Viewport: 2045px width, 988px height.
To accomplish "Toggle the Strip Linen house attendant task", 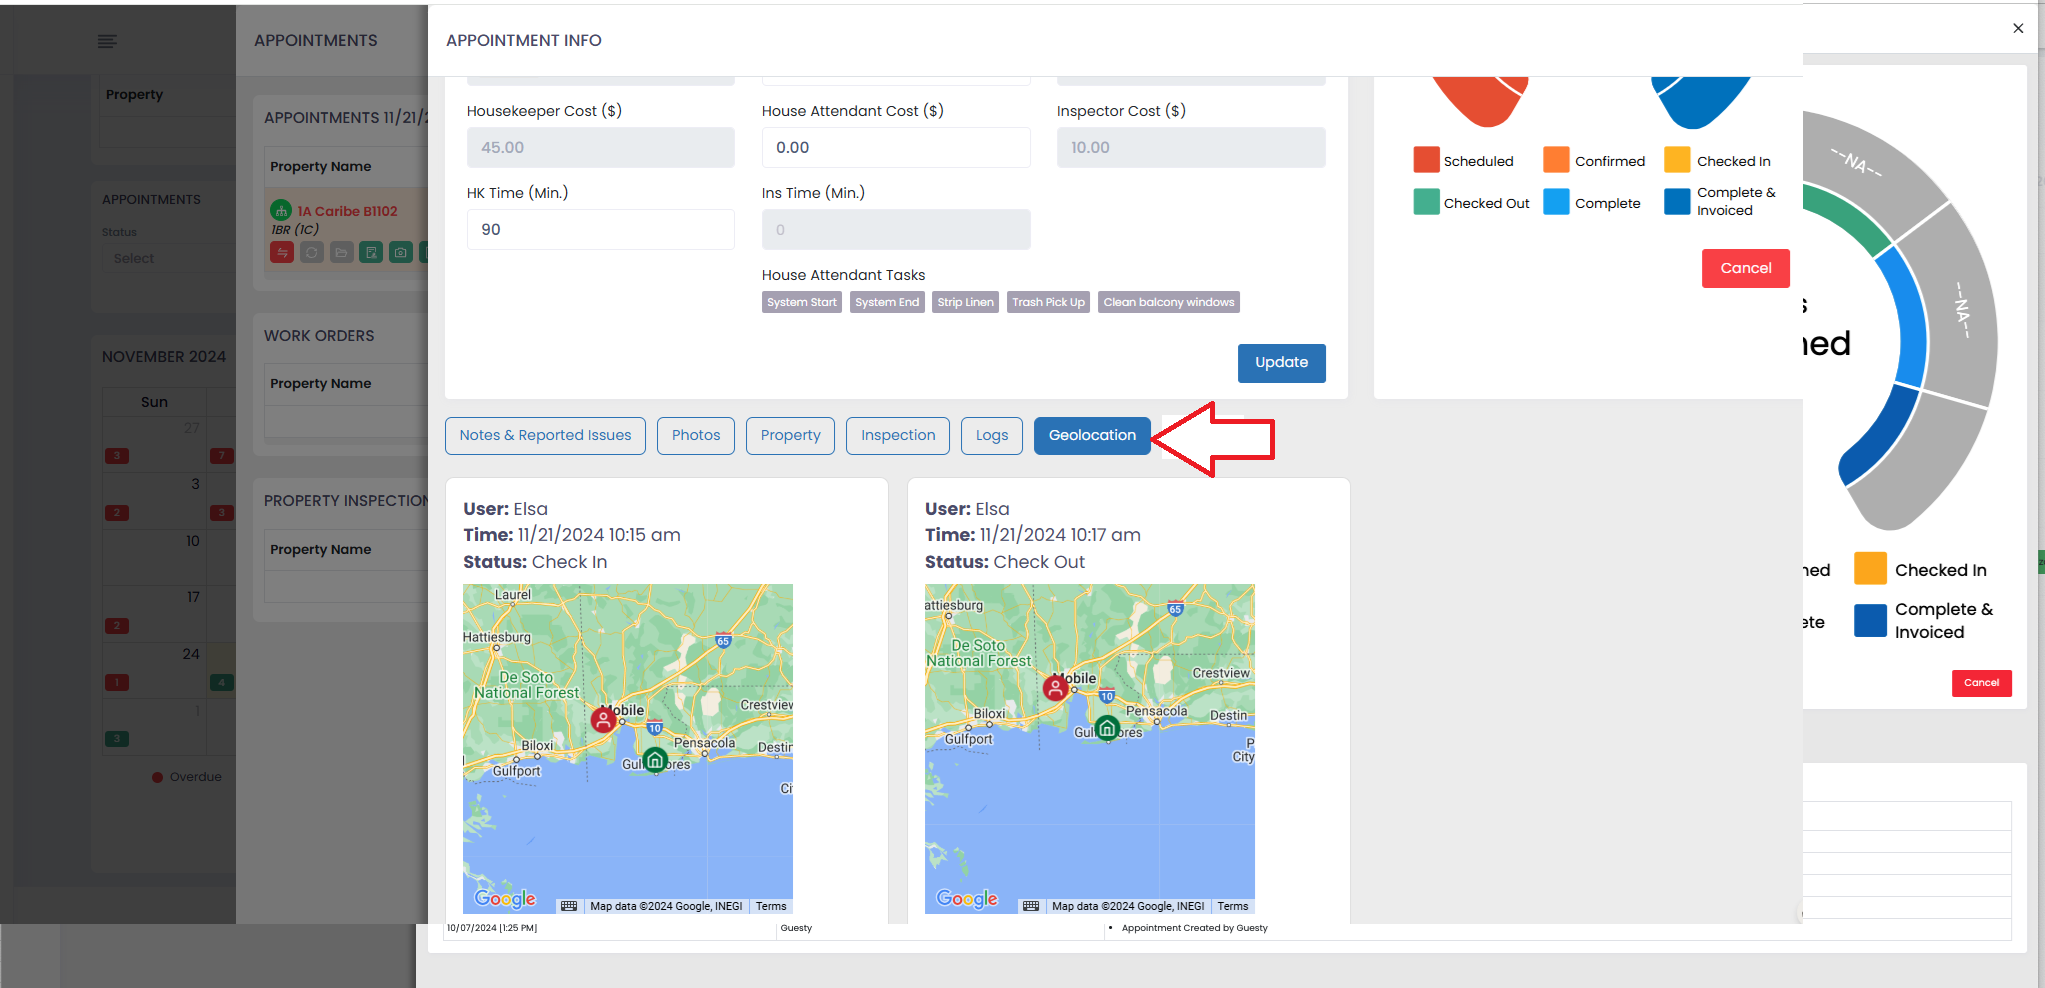I will pos(964,301).
